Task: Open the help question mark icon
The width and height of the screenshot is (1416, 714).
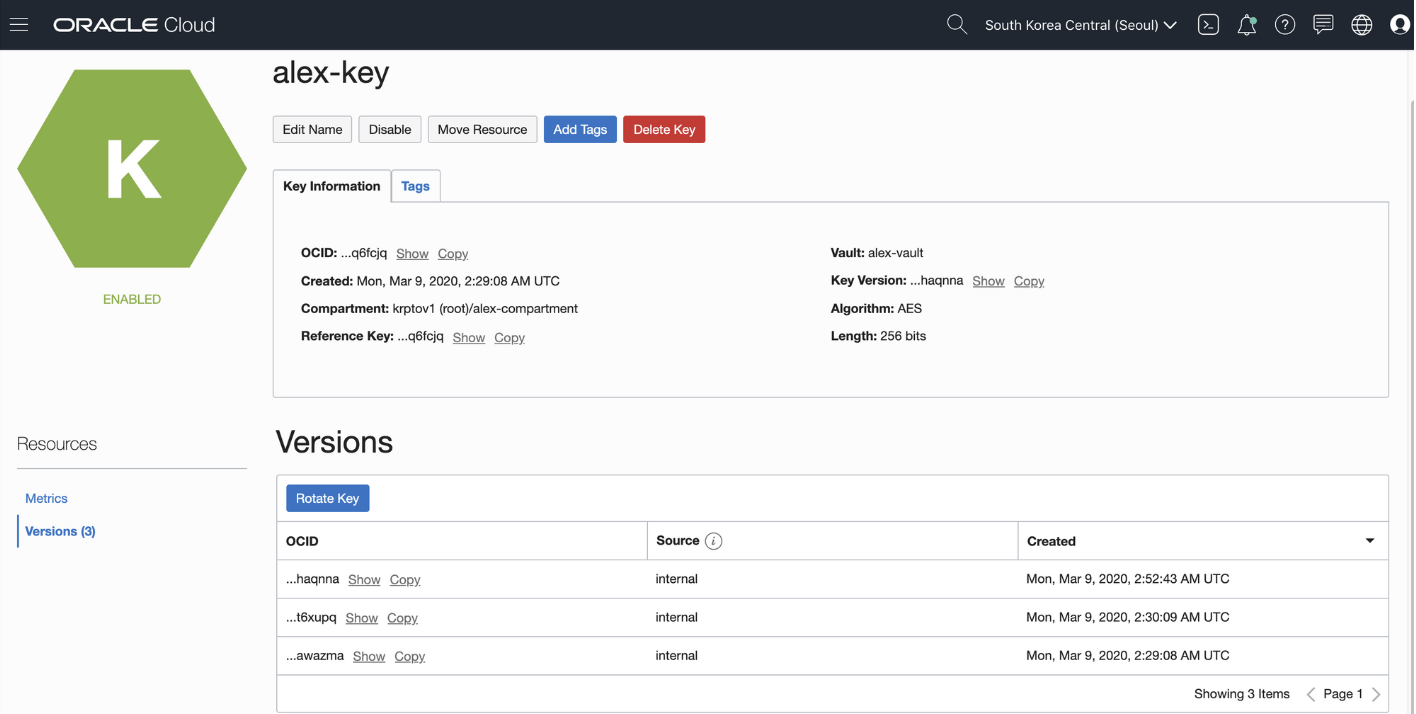Action: pos(1285,25)
